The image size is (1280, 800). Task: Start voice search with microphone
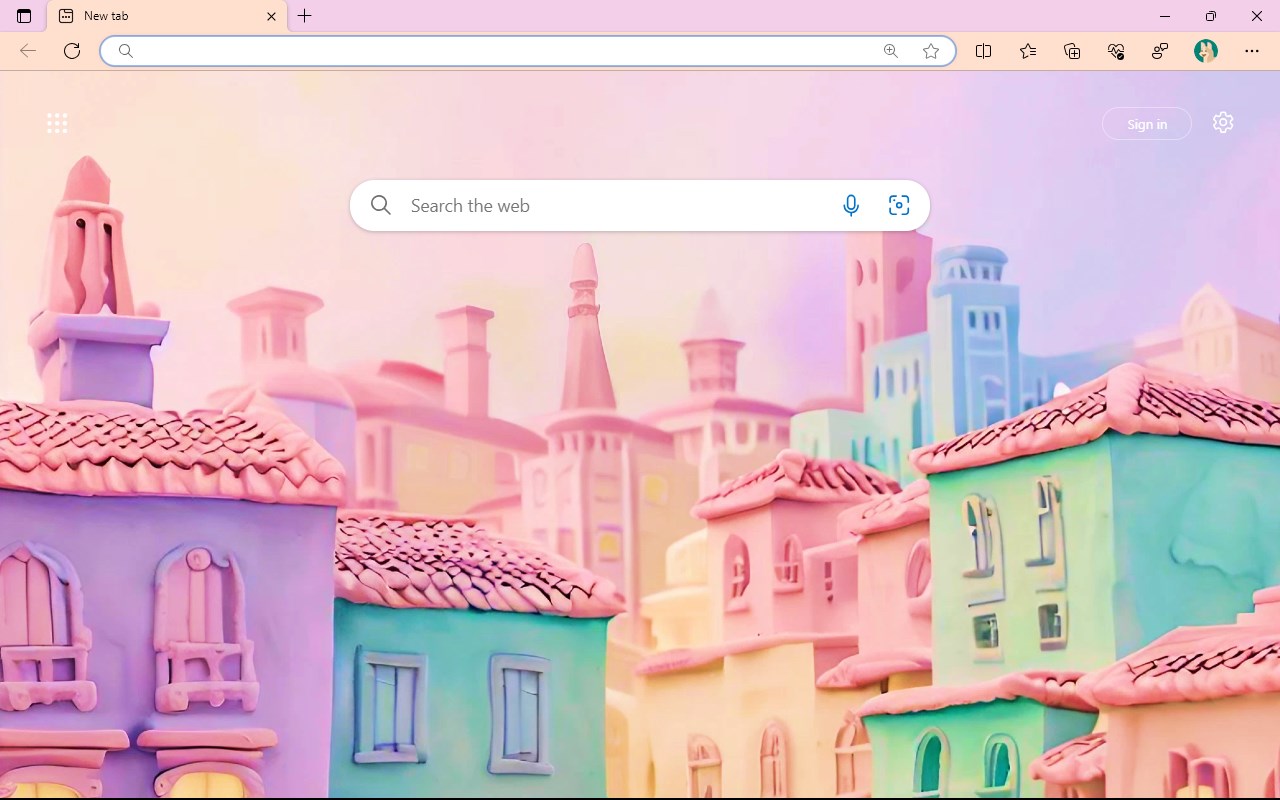coord(851,205)
